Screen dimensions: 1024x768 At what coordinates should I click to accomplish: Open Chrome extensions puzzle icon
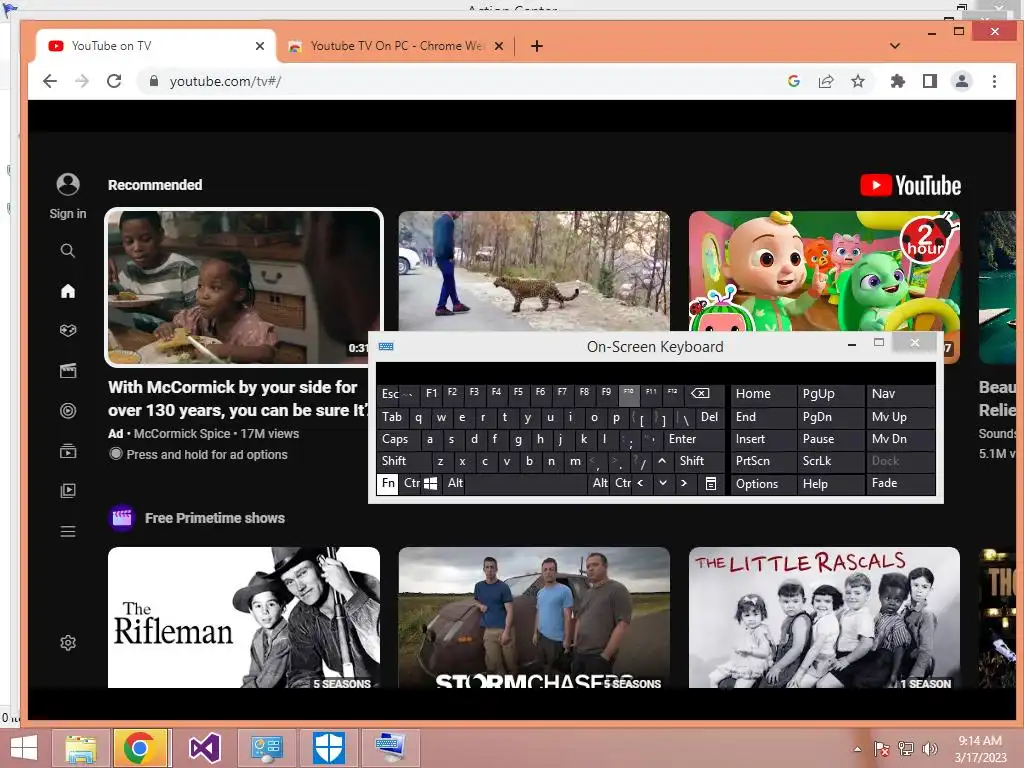(898, 81)
